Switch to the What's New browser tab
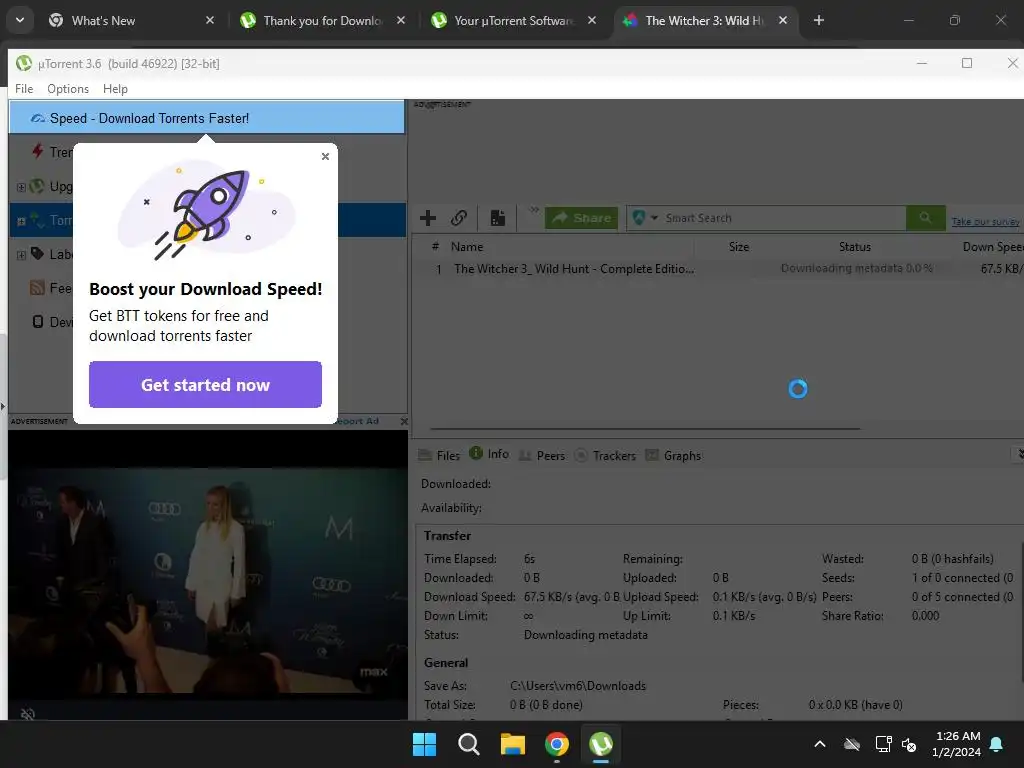Viewport: 1024px width, 768px height. pos(129,20)
